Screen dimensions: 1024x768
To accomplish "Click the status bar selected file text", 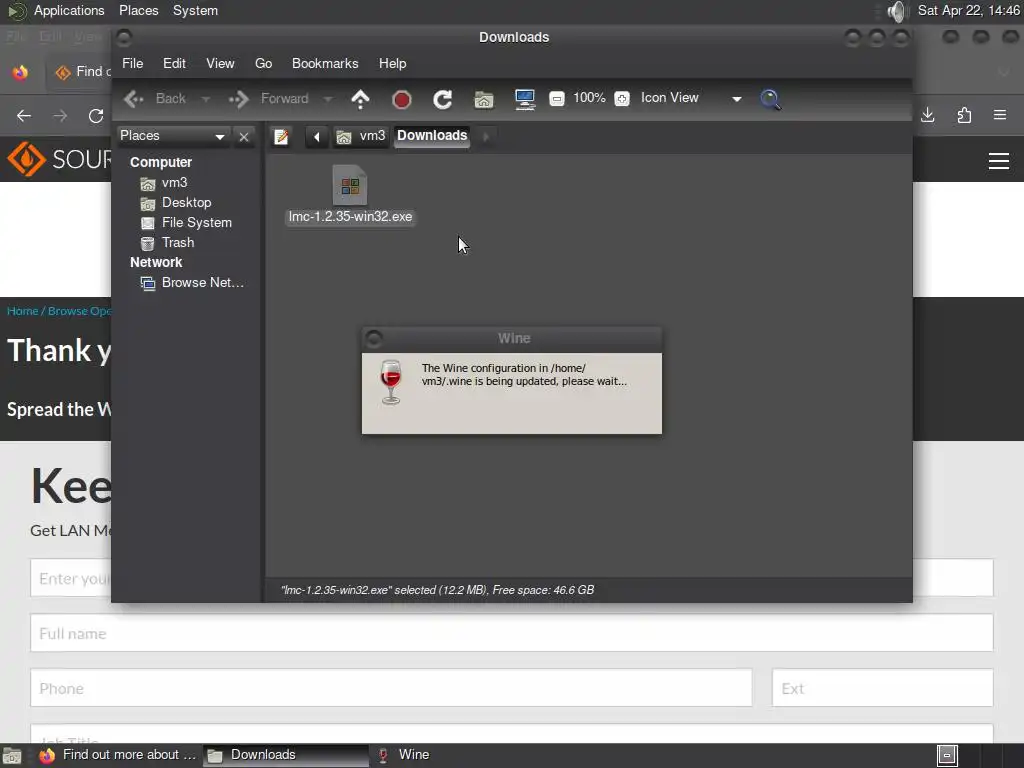I will pyautogui.click(x=437, y=590).
